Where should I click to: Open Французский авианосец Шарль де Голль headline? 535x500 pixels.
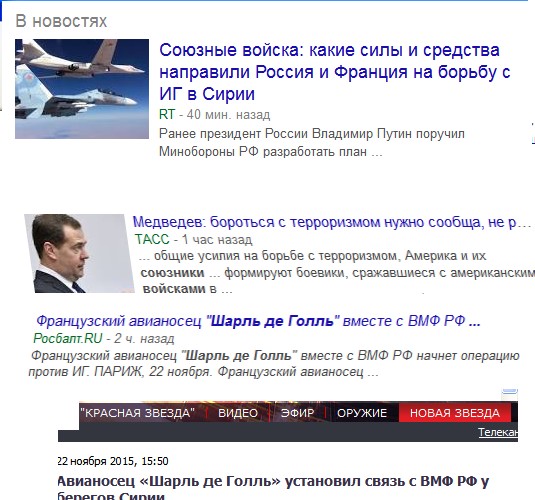(258, 321)
